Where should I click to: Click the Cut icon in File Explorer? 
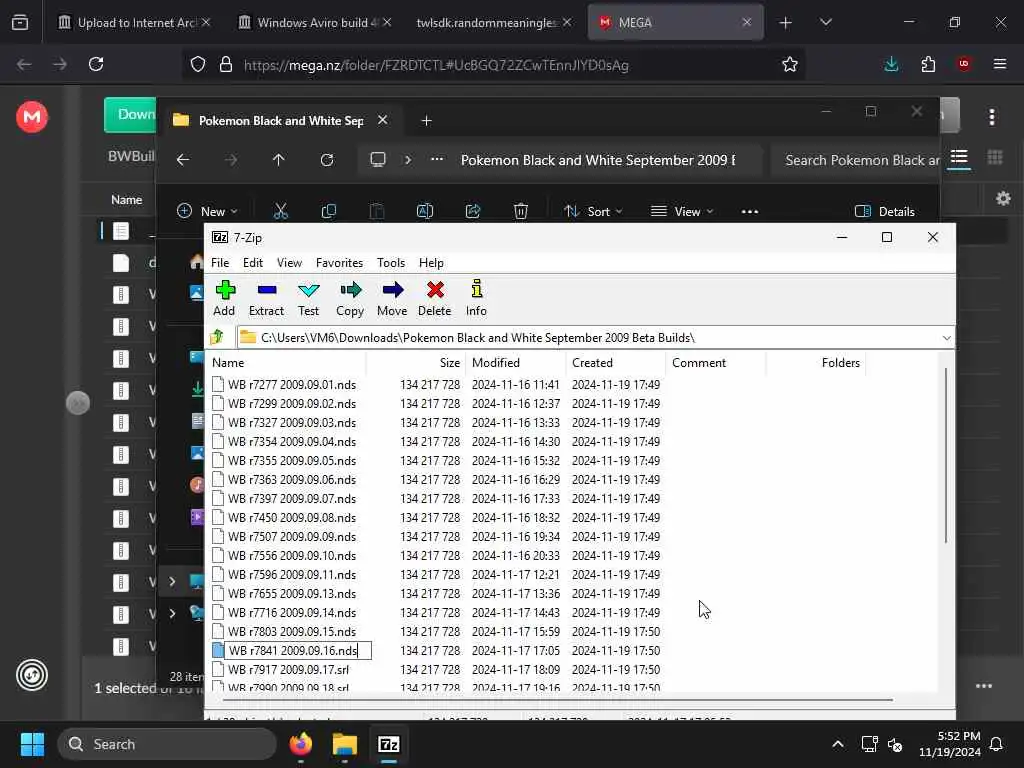(280, 211)
